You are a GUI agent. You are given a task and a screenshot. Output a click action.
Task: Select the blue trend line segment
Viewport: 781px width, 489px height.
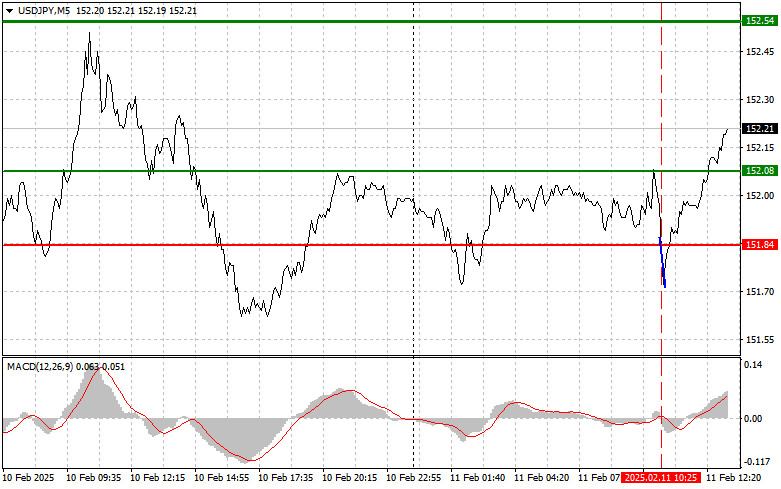point(662,262)
